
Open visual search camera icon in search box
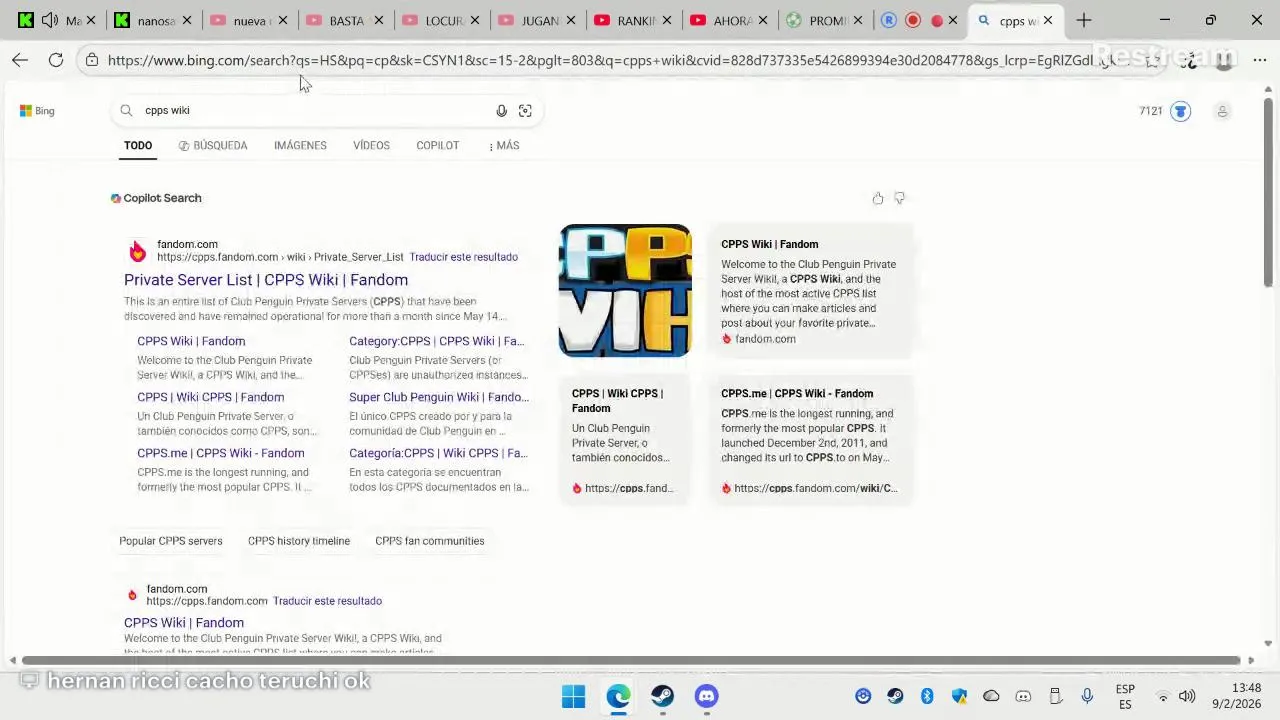(525, 111)
